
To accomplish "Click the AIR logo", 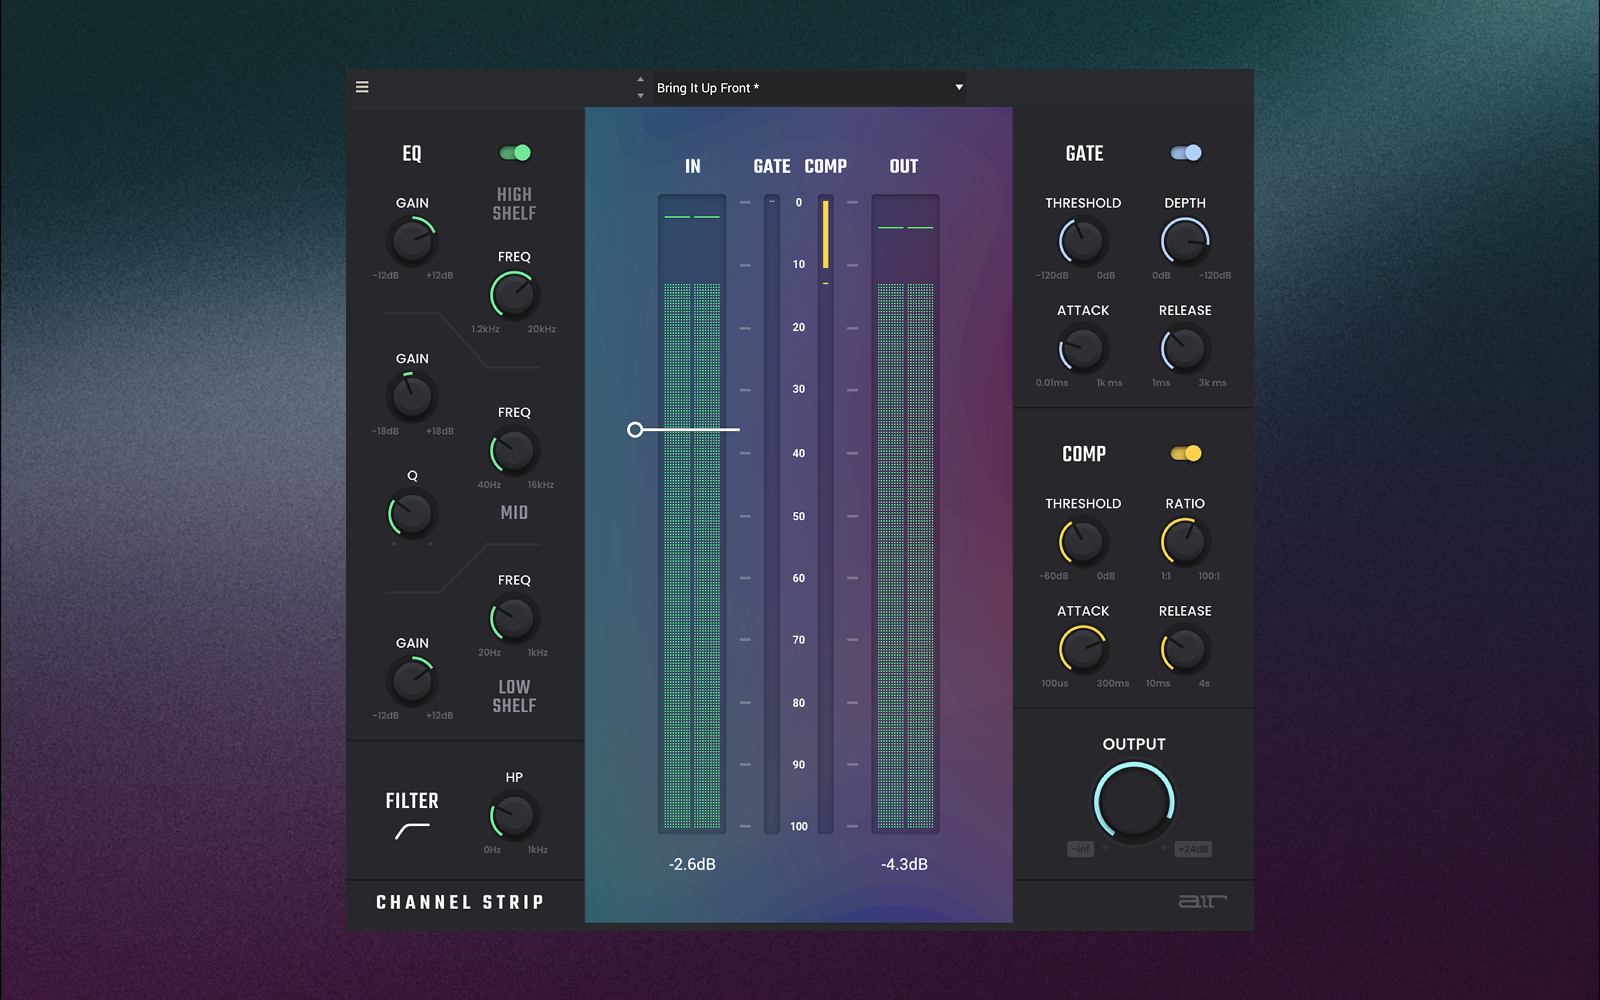I will click(1202, 901).
